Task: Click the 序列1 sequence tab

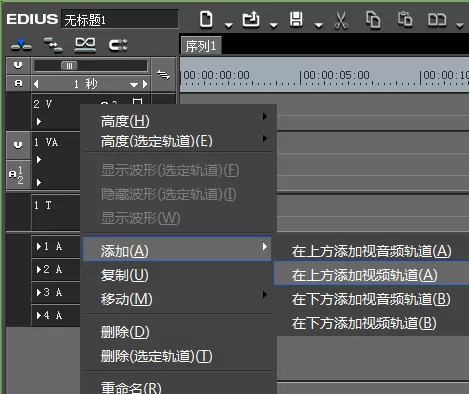Action: 201,46
